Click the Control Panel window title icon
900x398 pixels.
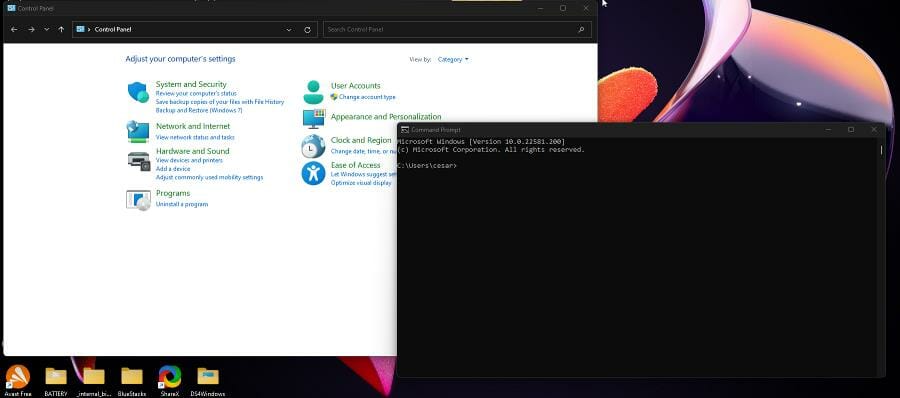point(11,8)
